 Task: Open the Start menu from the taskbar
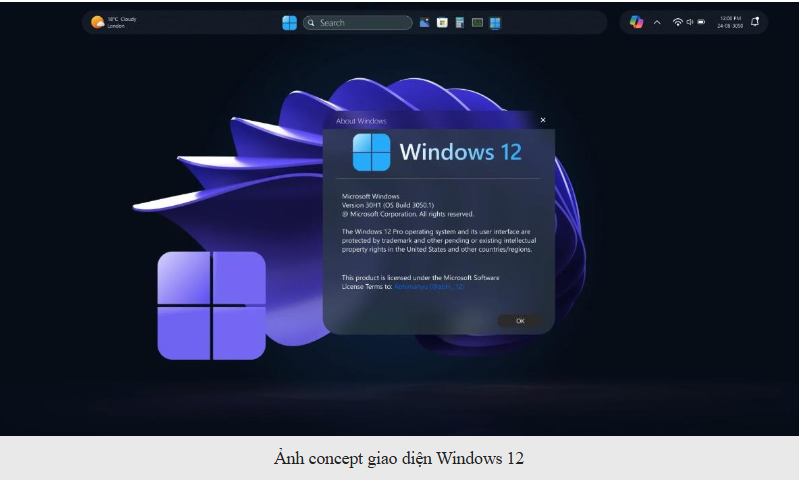289,22
